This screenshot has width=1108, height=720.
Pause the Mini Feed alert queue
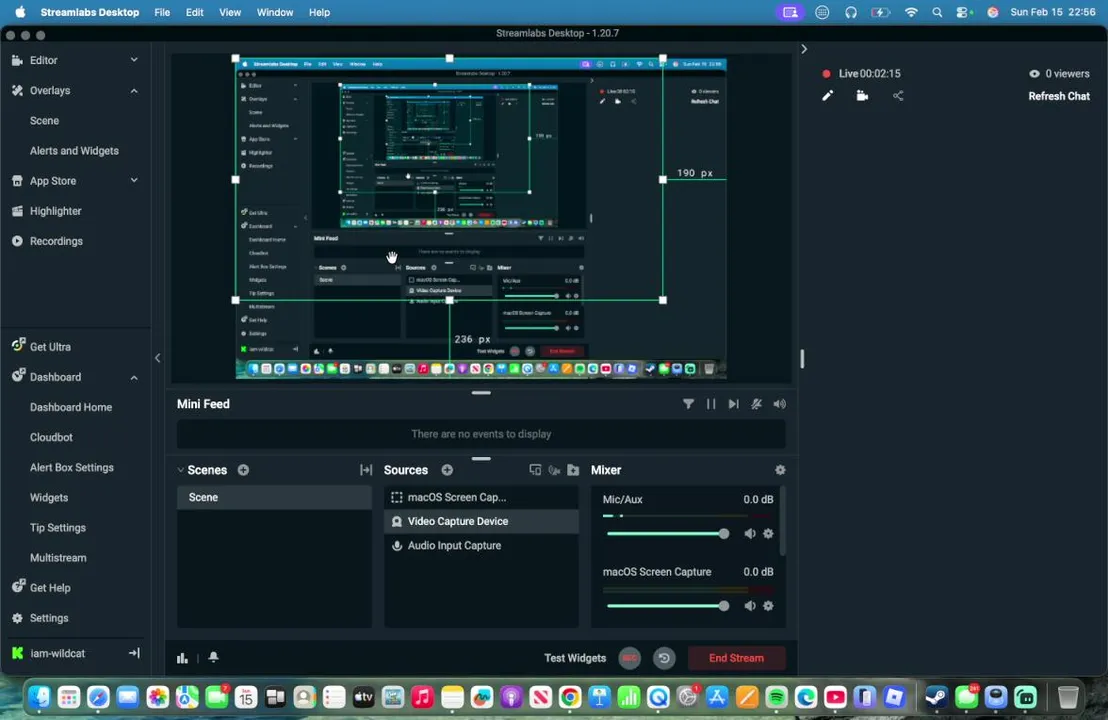[711, 404]
